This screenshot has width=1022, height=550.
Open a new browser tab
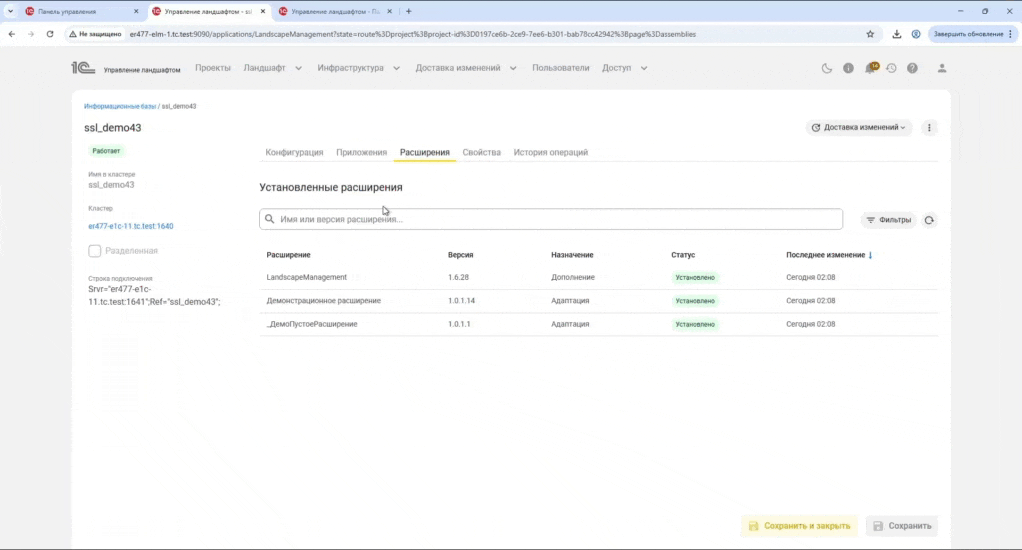(x=409, y=11)
